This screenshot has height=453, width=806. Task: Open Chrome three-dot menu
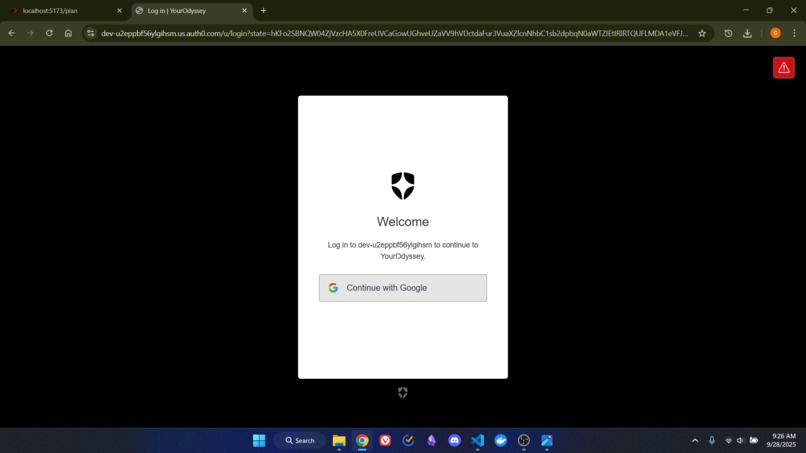[794, 33]
